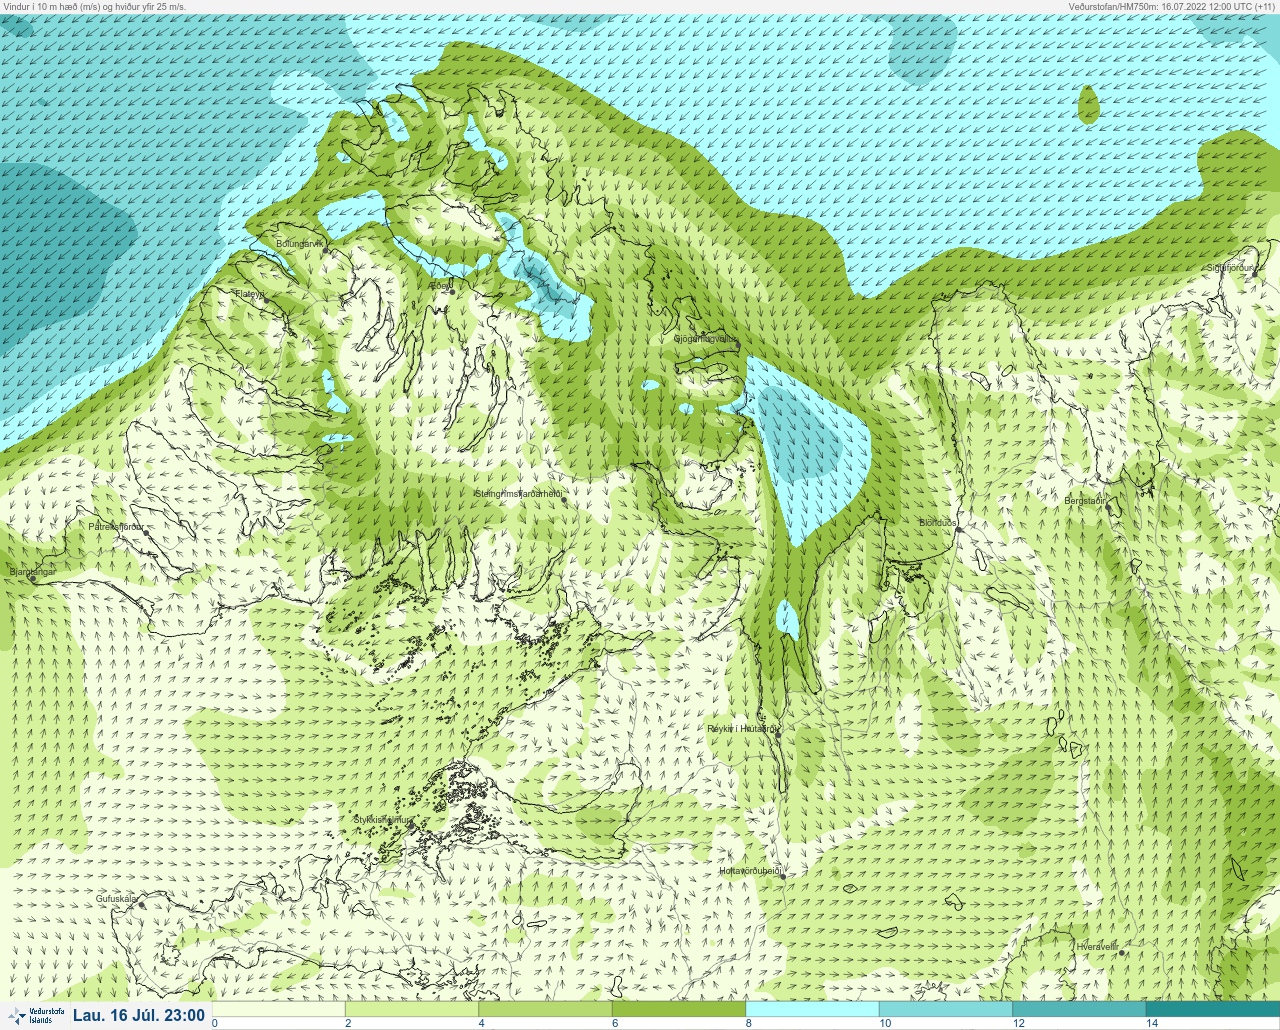Click the 'Hveravellir' place label
This screenshot has height=1030, width=1280.
click(1096, 946)
